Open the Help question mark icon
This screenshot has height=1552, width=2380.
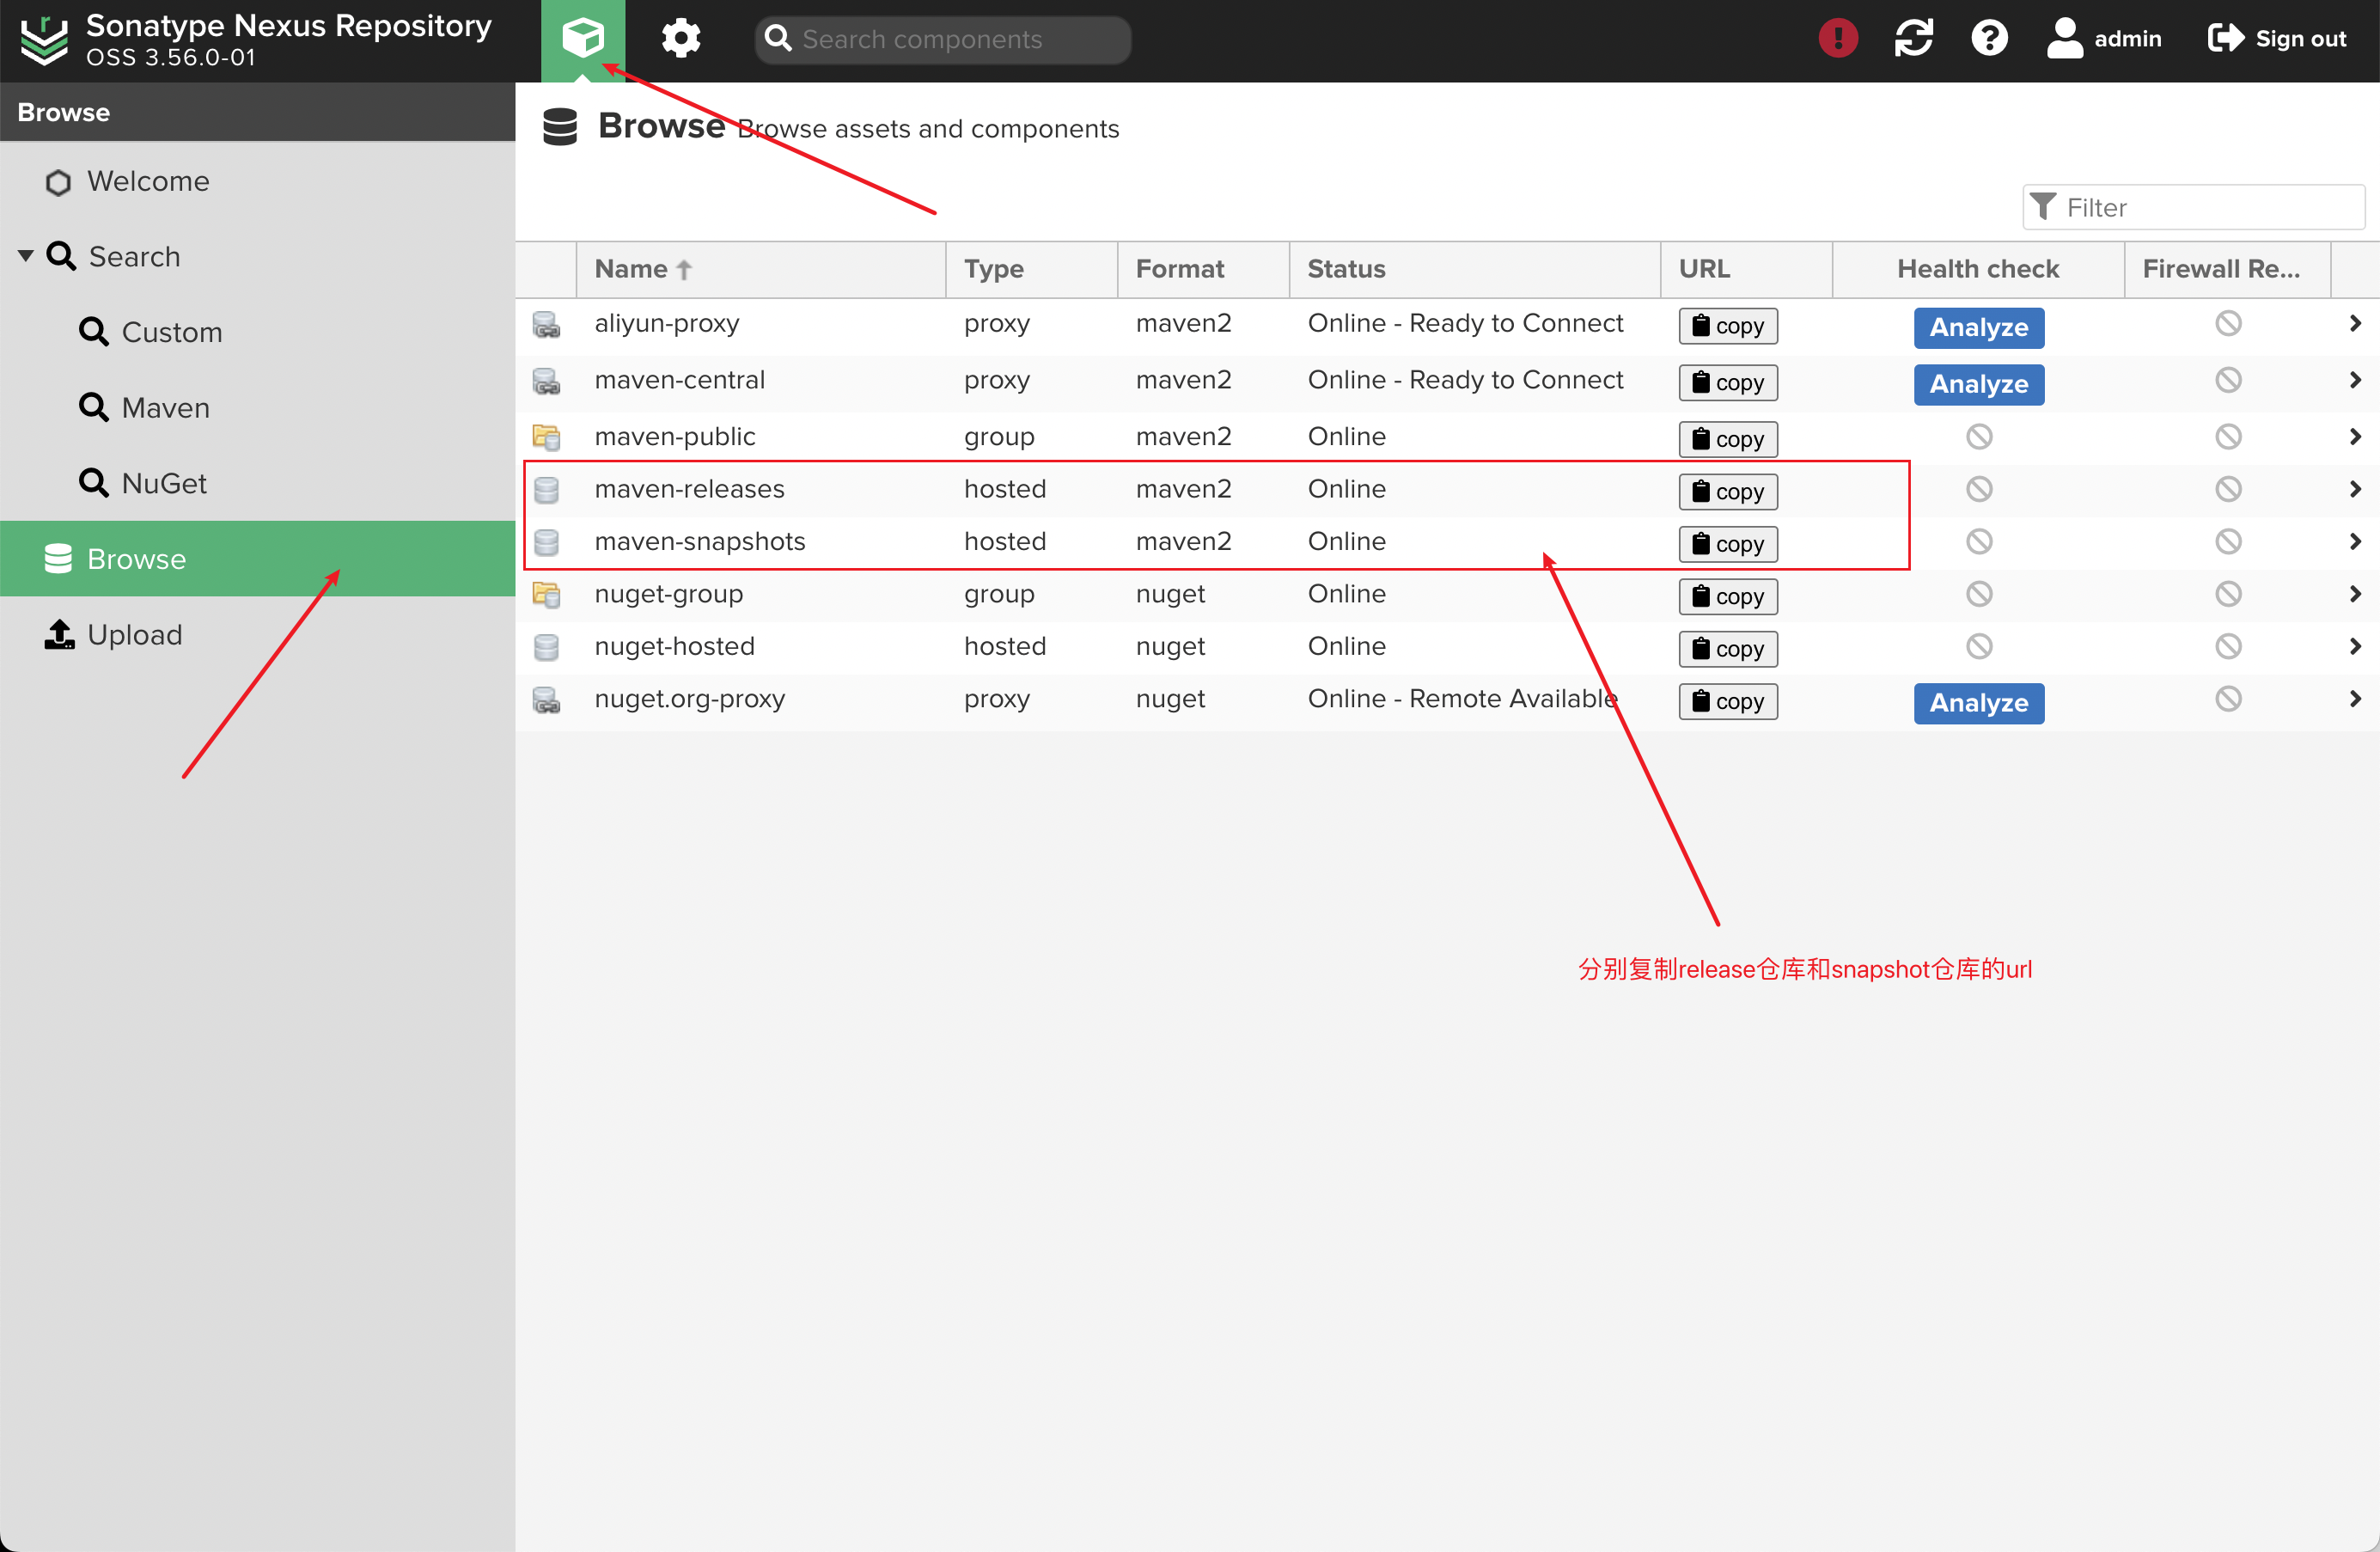(x=1989, y=39)
